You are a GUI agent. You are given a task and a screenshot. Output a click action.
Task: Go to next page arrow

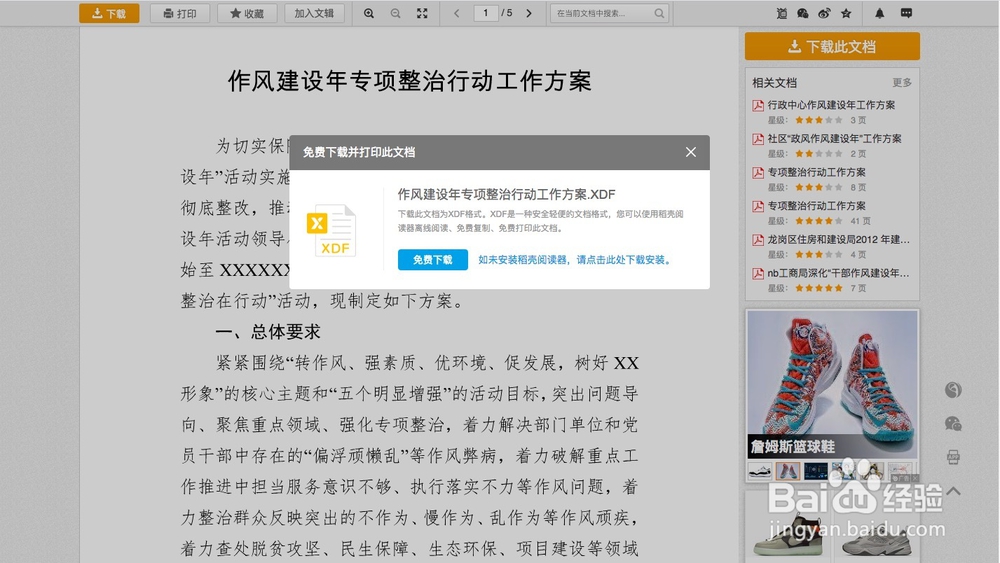coord(529,13)
